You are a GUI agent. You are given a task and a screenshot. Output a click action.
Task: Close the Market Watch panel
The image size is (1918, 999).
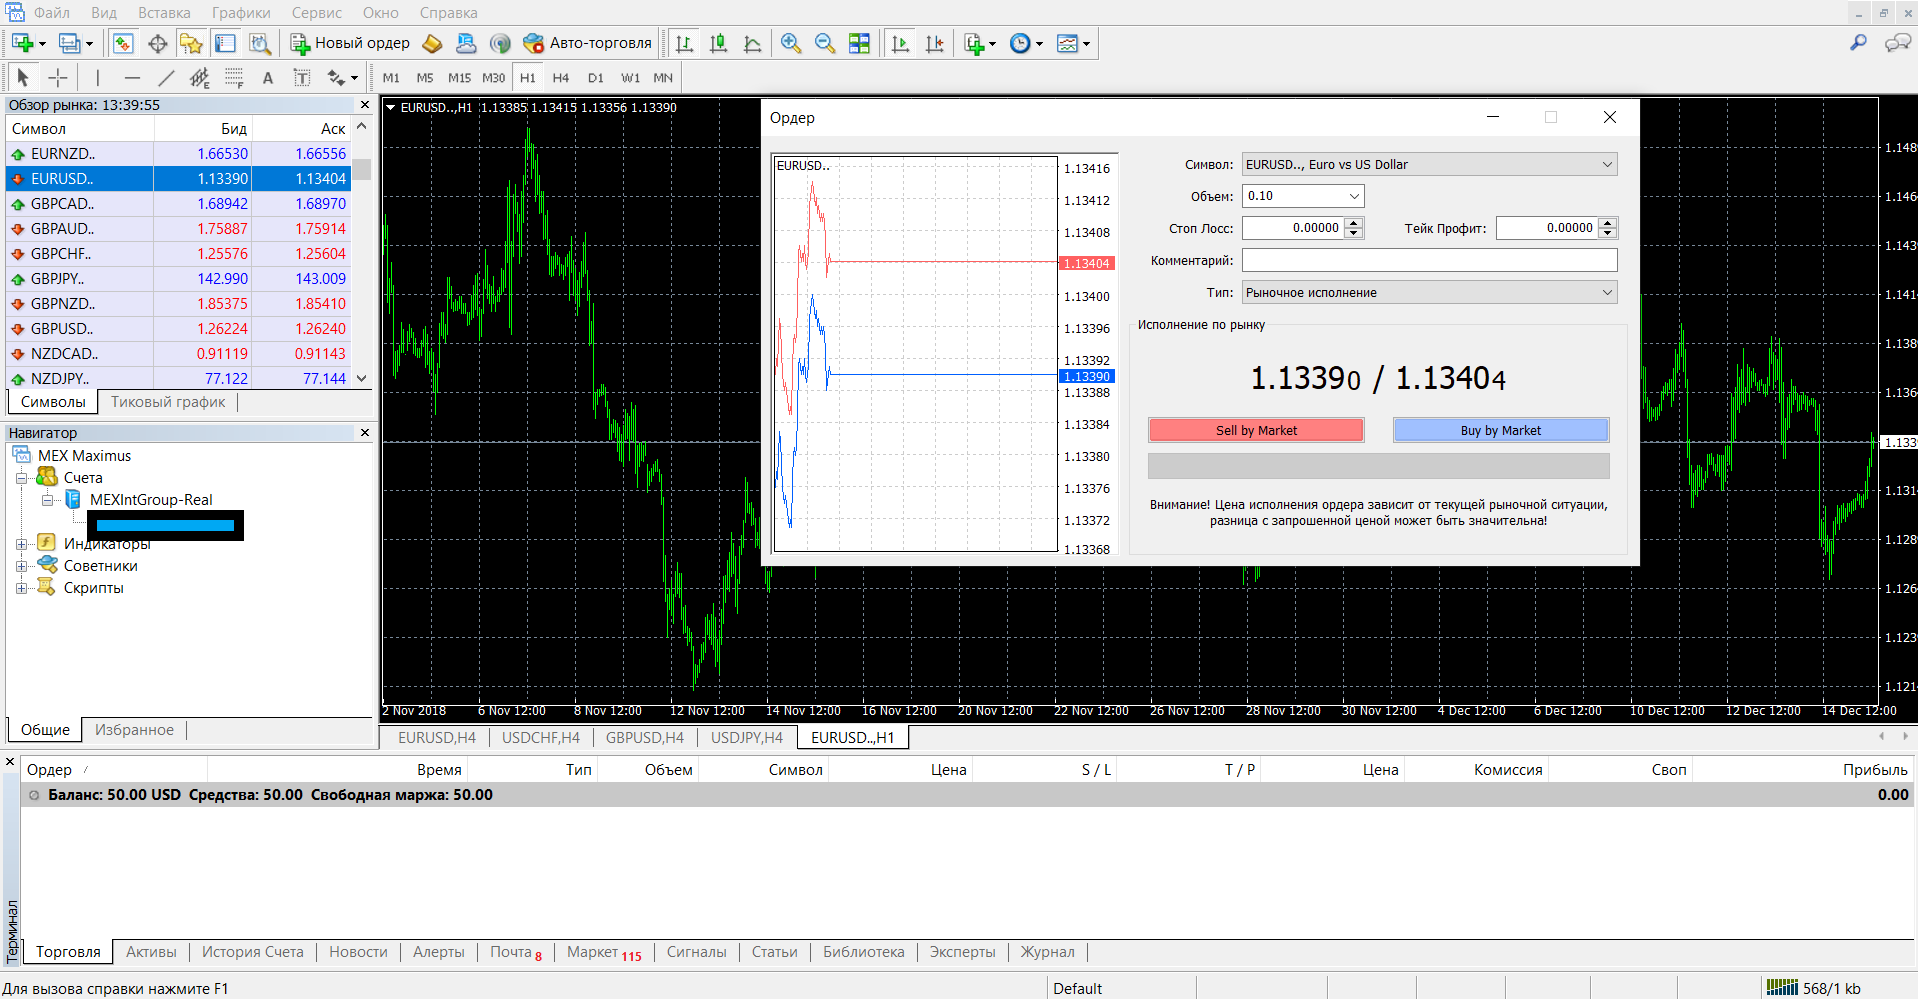pyautogui.click(x=365, y=105)
